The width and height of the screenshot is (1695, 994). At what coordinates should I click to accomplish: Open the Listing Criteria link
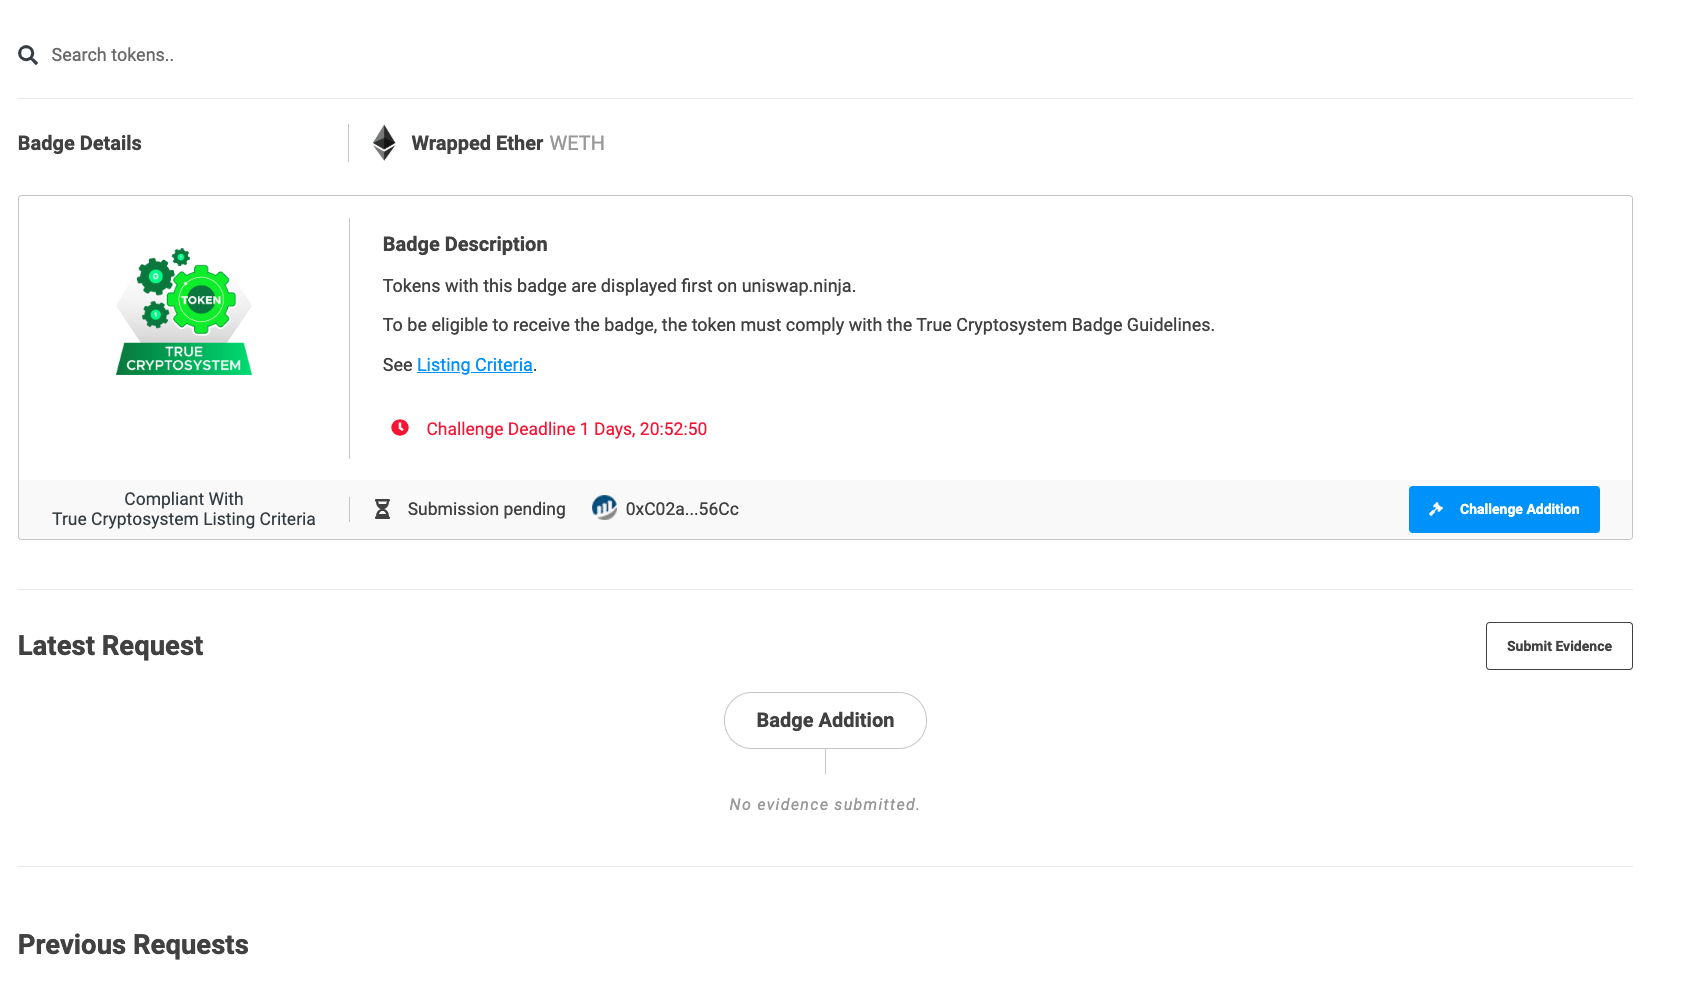[x=474, y=365]
